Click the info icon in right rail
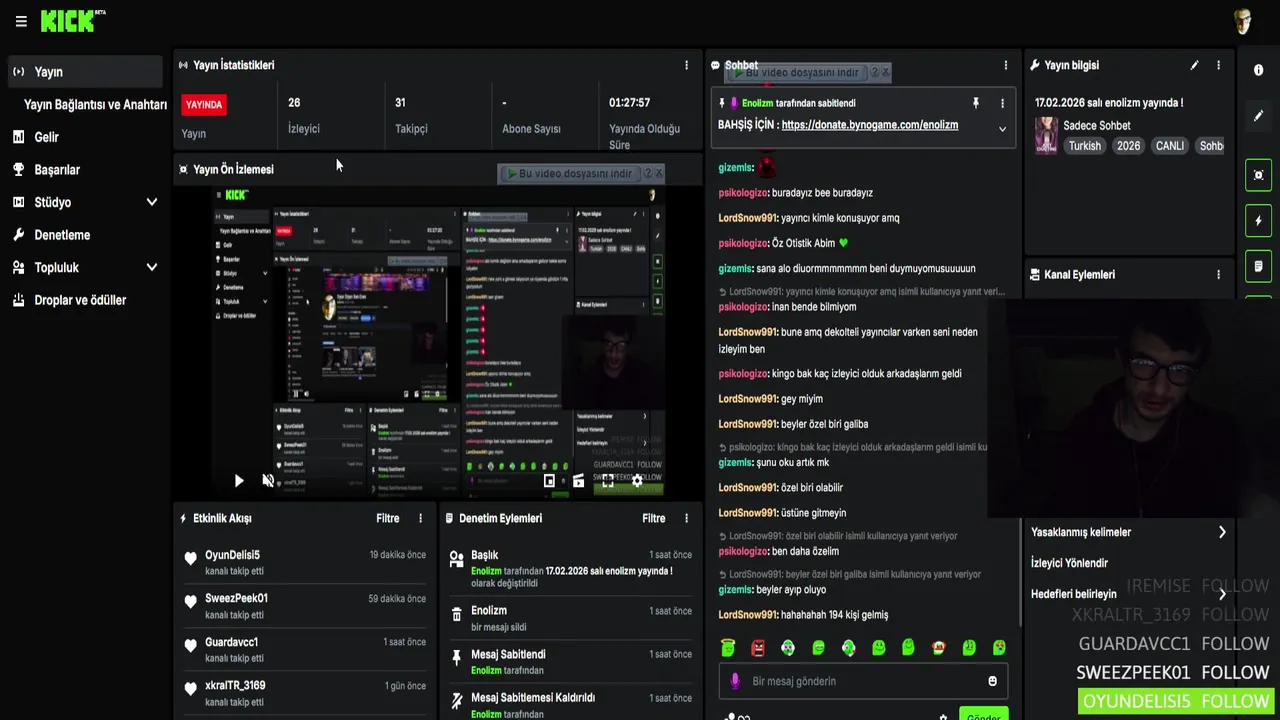 click(x=1258, y=70)
